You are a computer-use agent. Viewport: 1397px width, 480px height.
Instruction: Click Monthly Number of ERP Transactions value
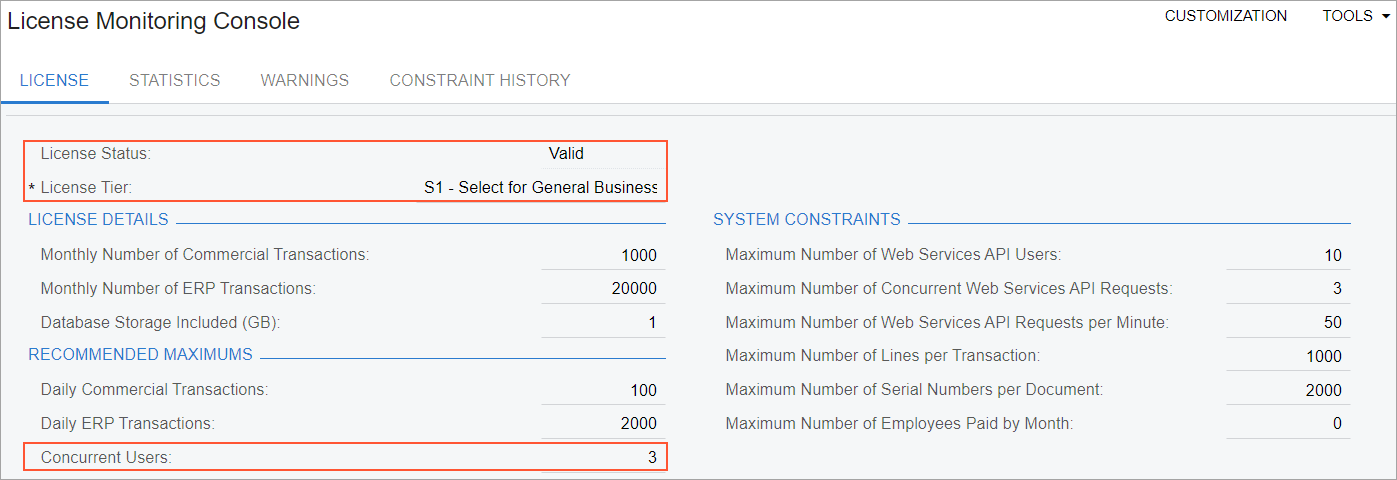pyautogui.click(x=602, y=289)
